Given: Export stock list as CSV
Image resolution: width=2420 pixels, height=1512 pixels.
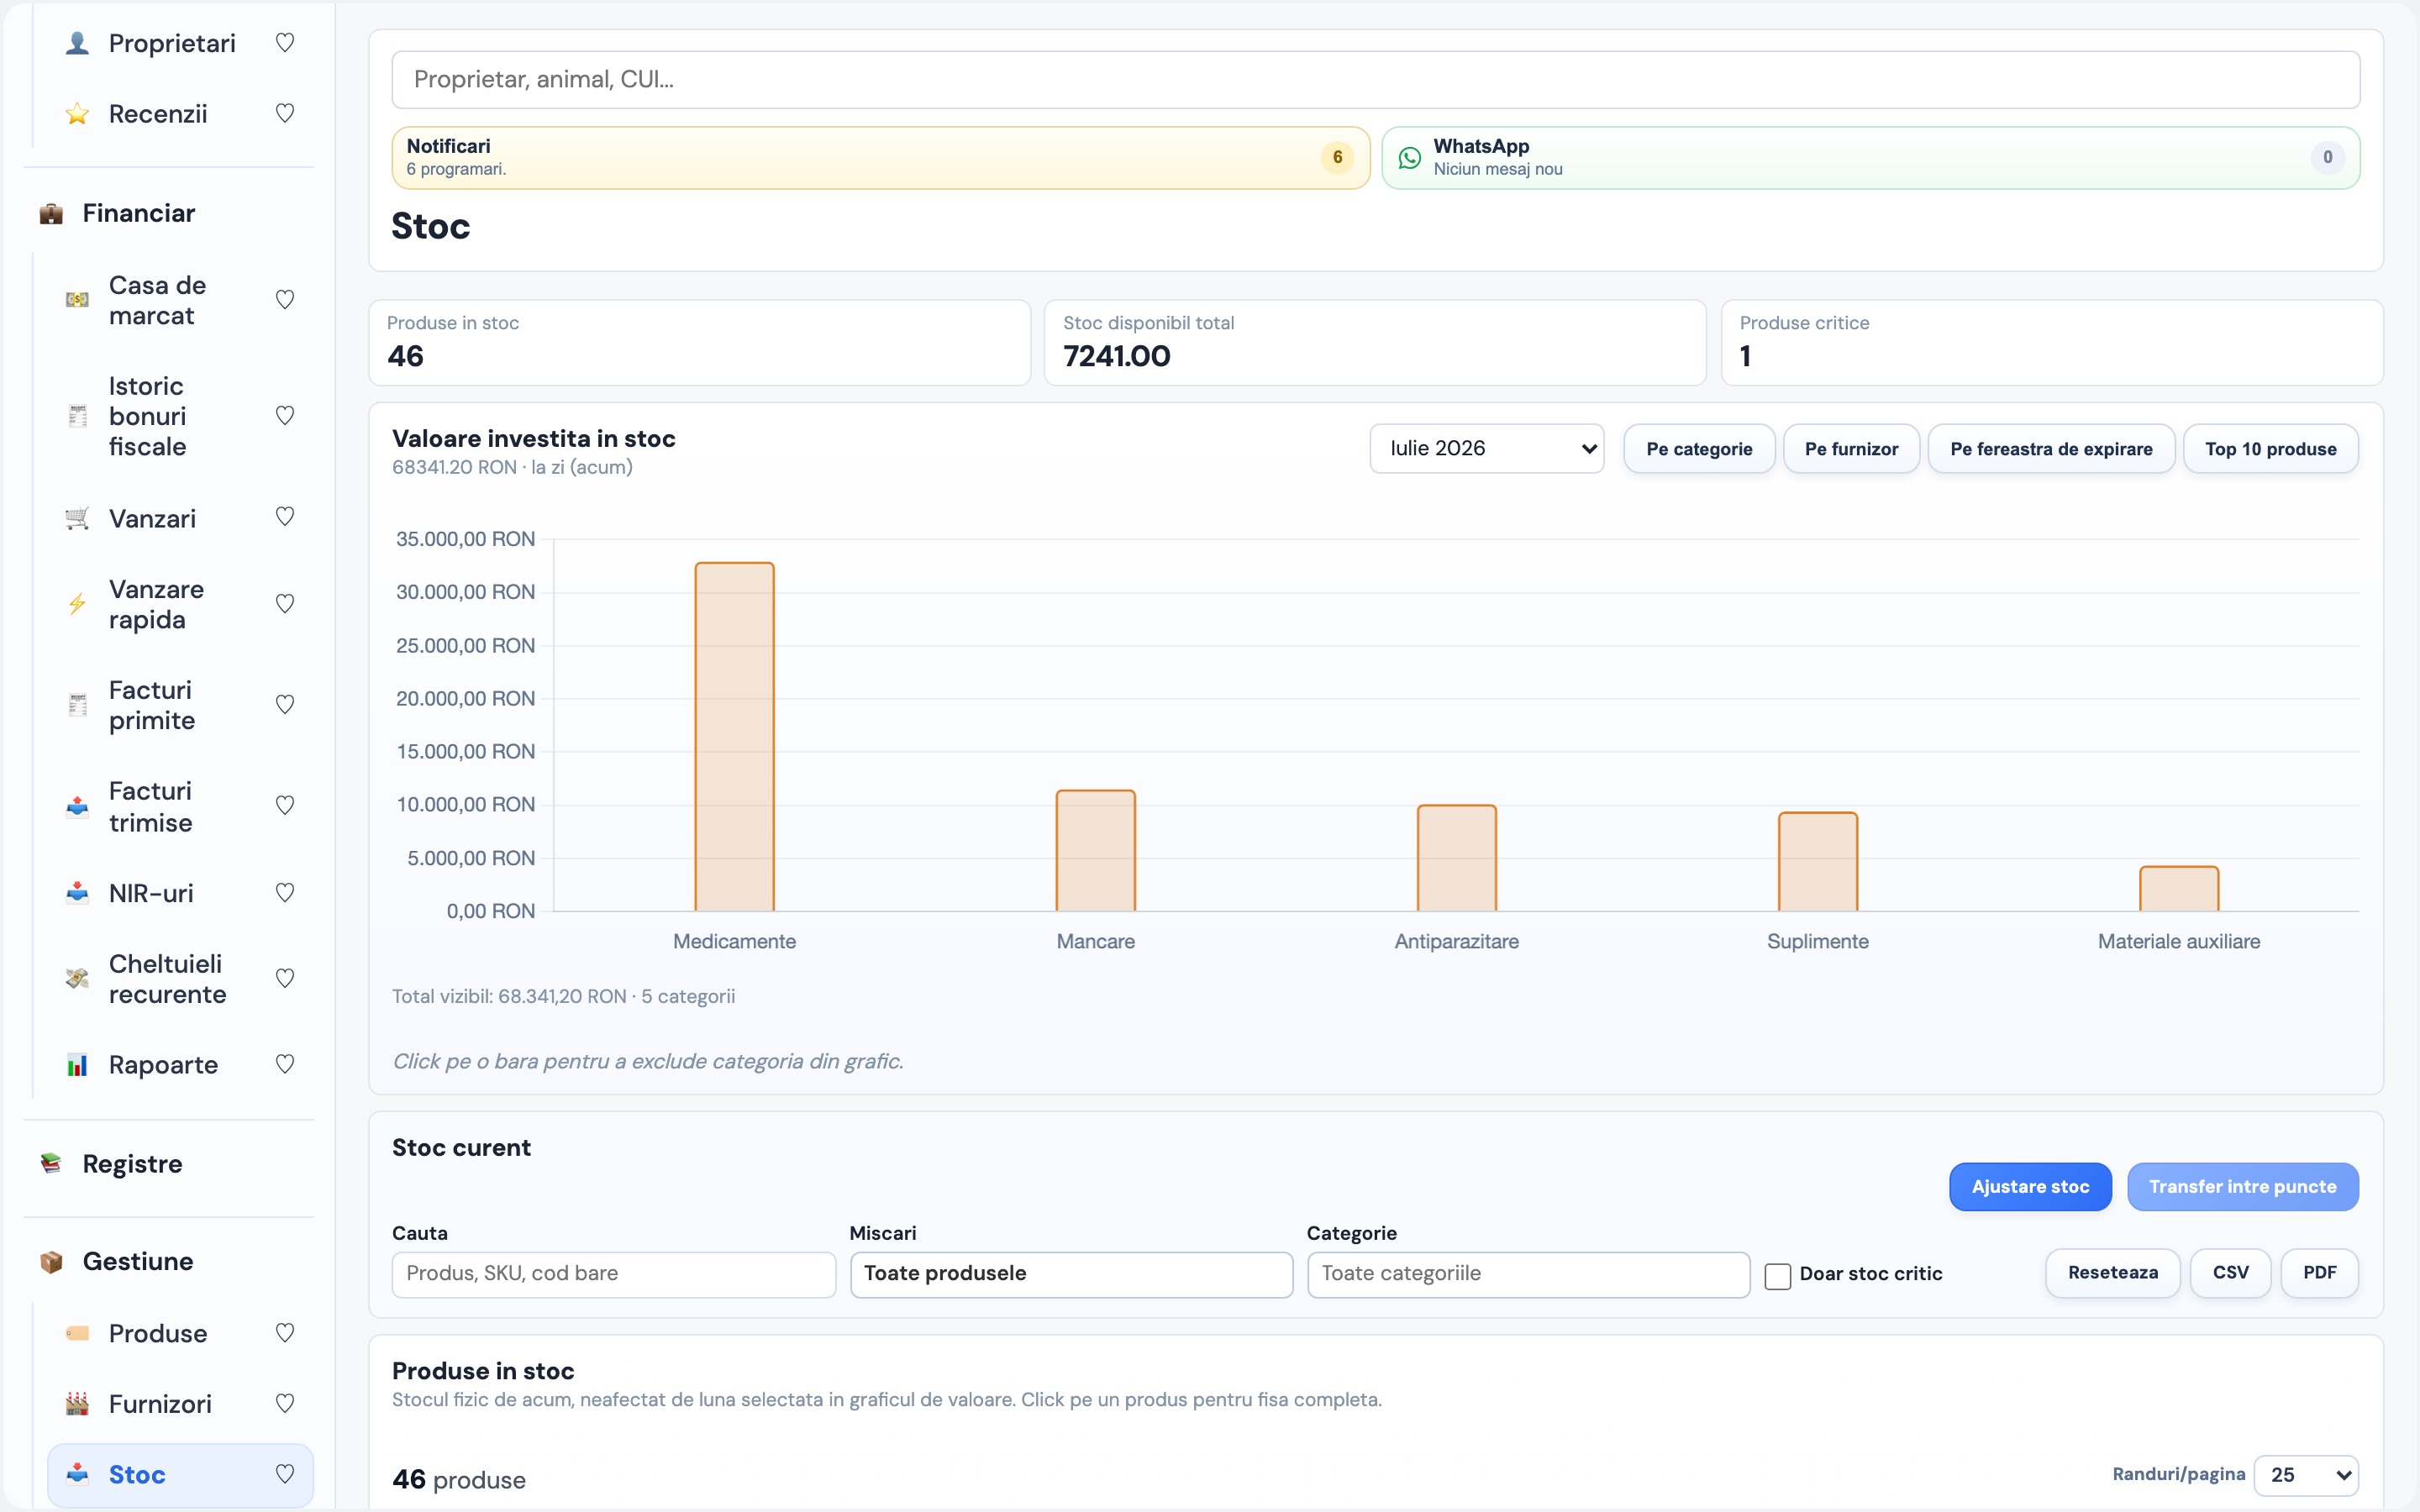Looking at the screenshot, I should pyautogui.click(x=2230, y=1273).
